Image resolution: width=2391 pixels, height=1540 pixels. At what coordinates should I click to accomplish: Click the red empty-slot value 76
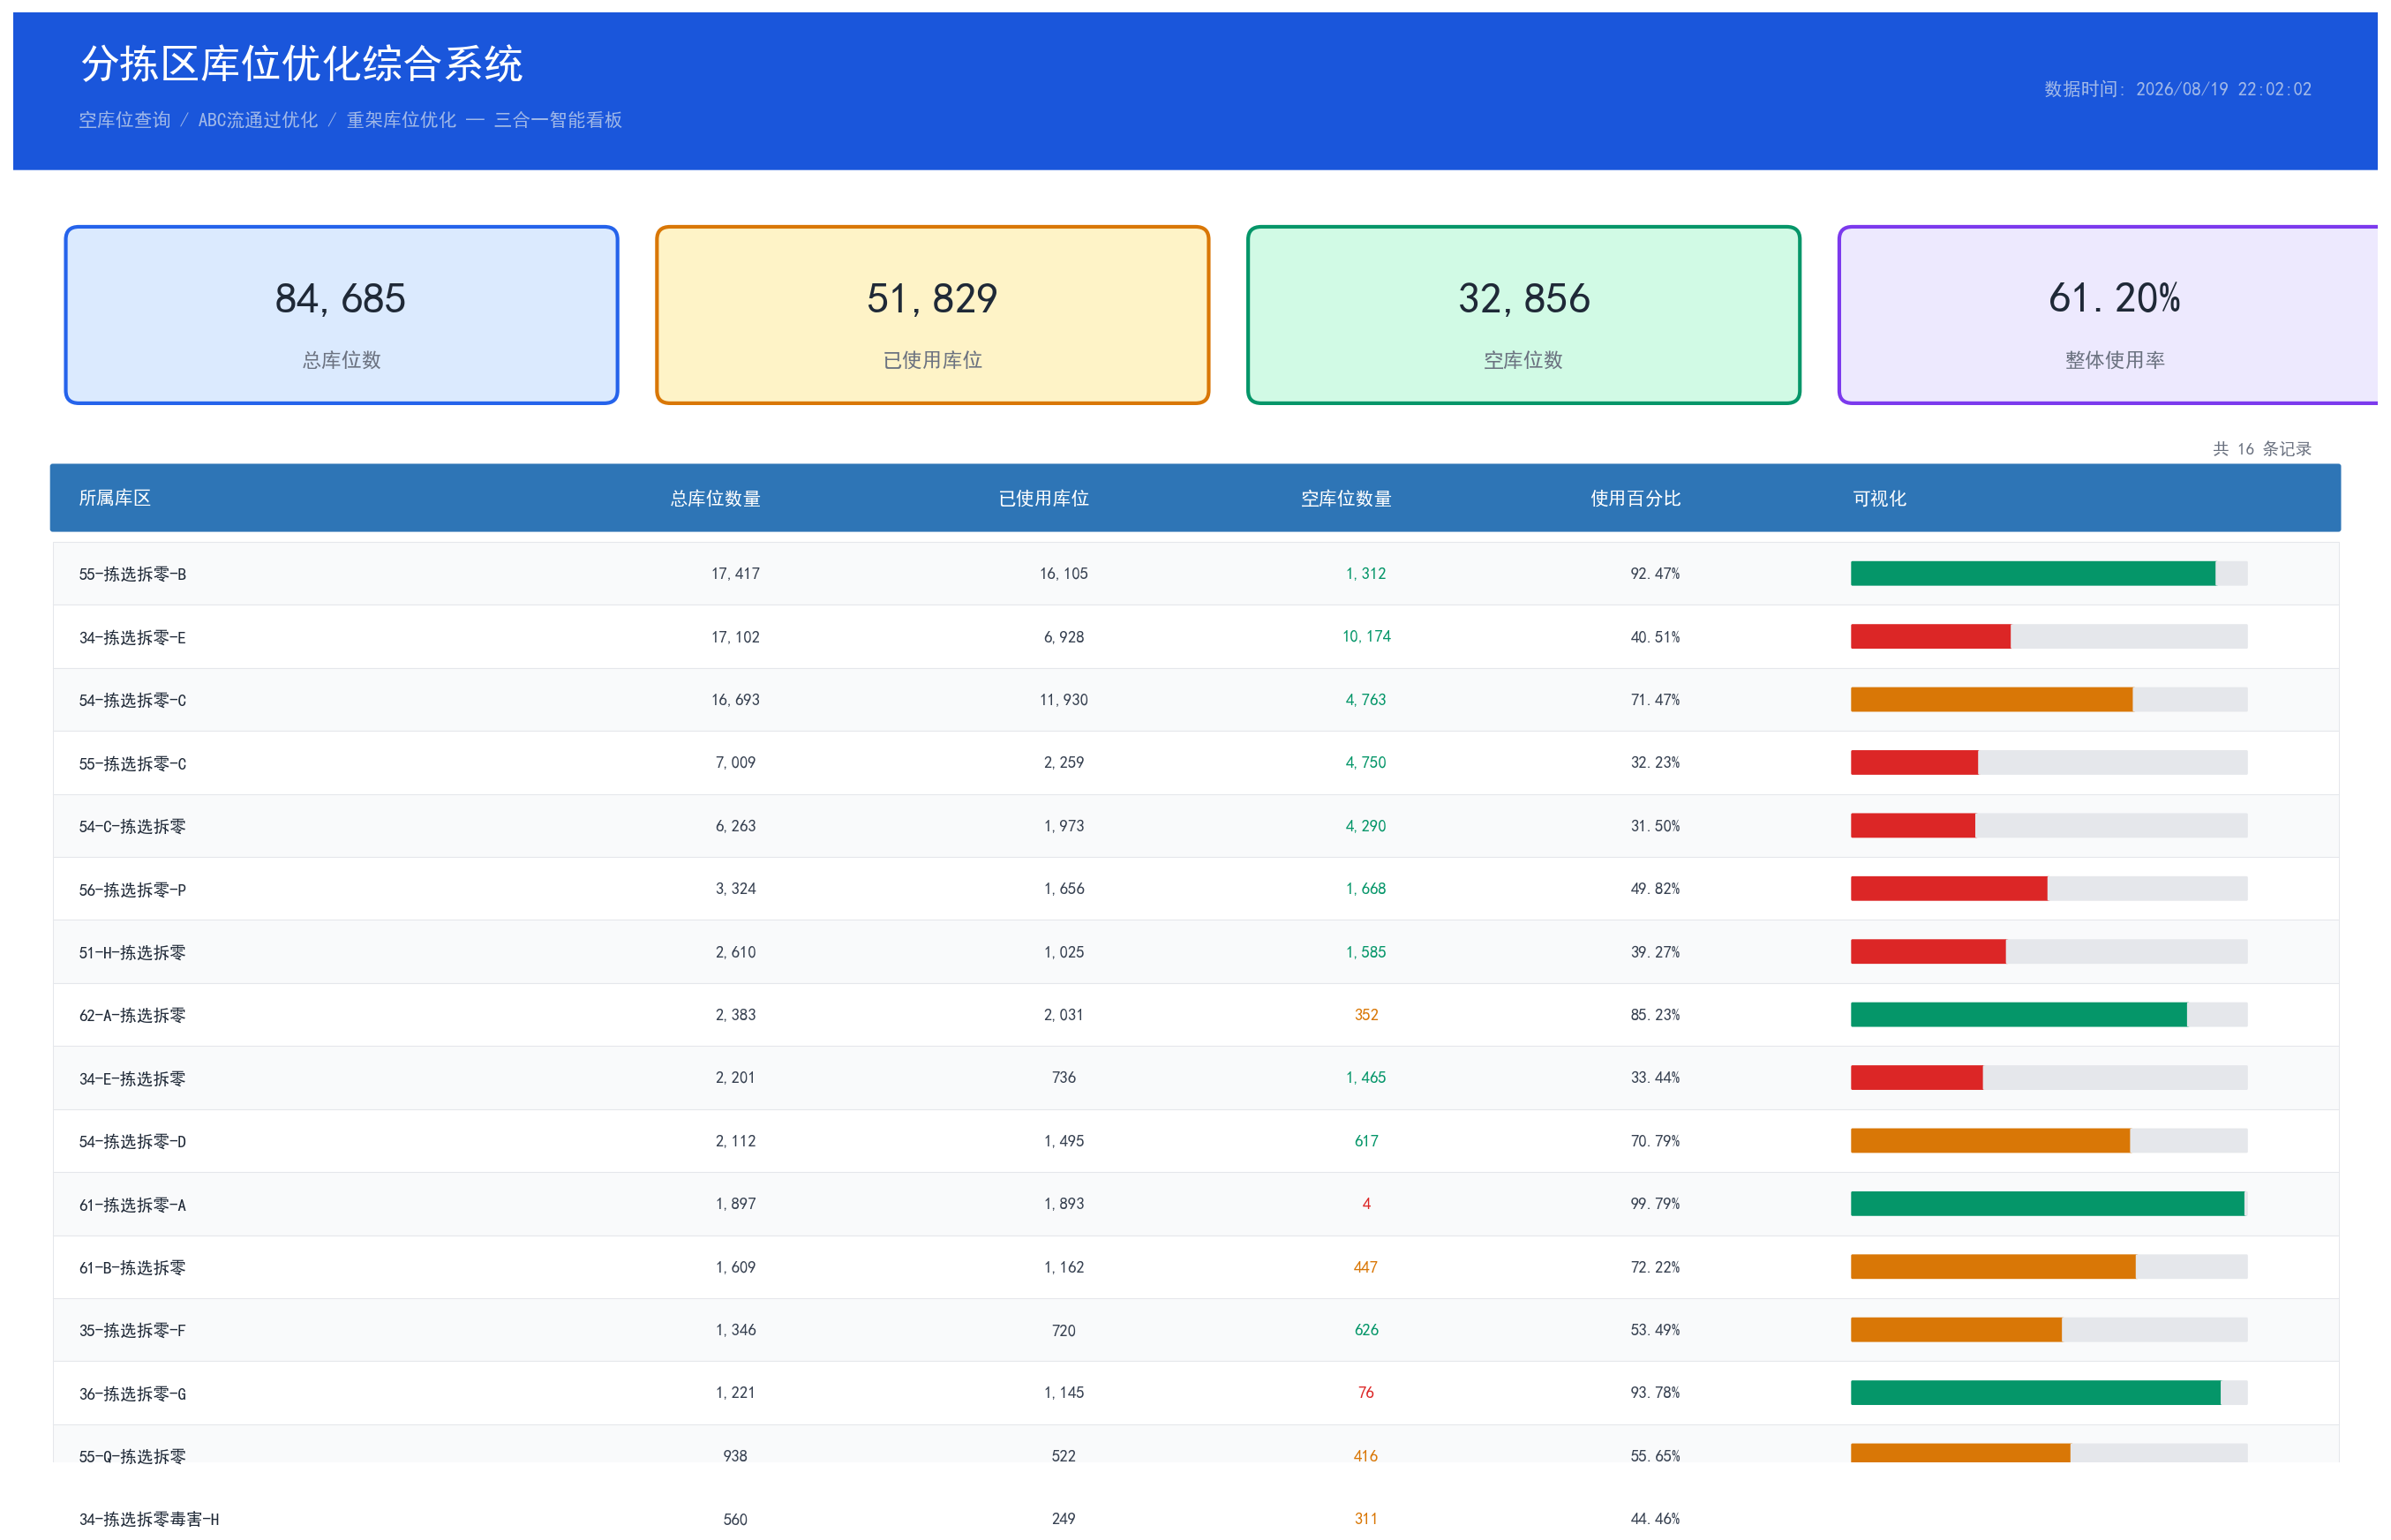(1365, 1392)
